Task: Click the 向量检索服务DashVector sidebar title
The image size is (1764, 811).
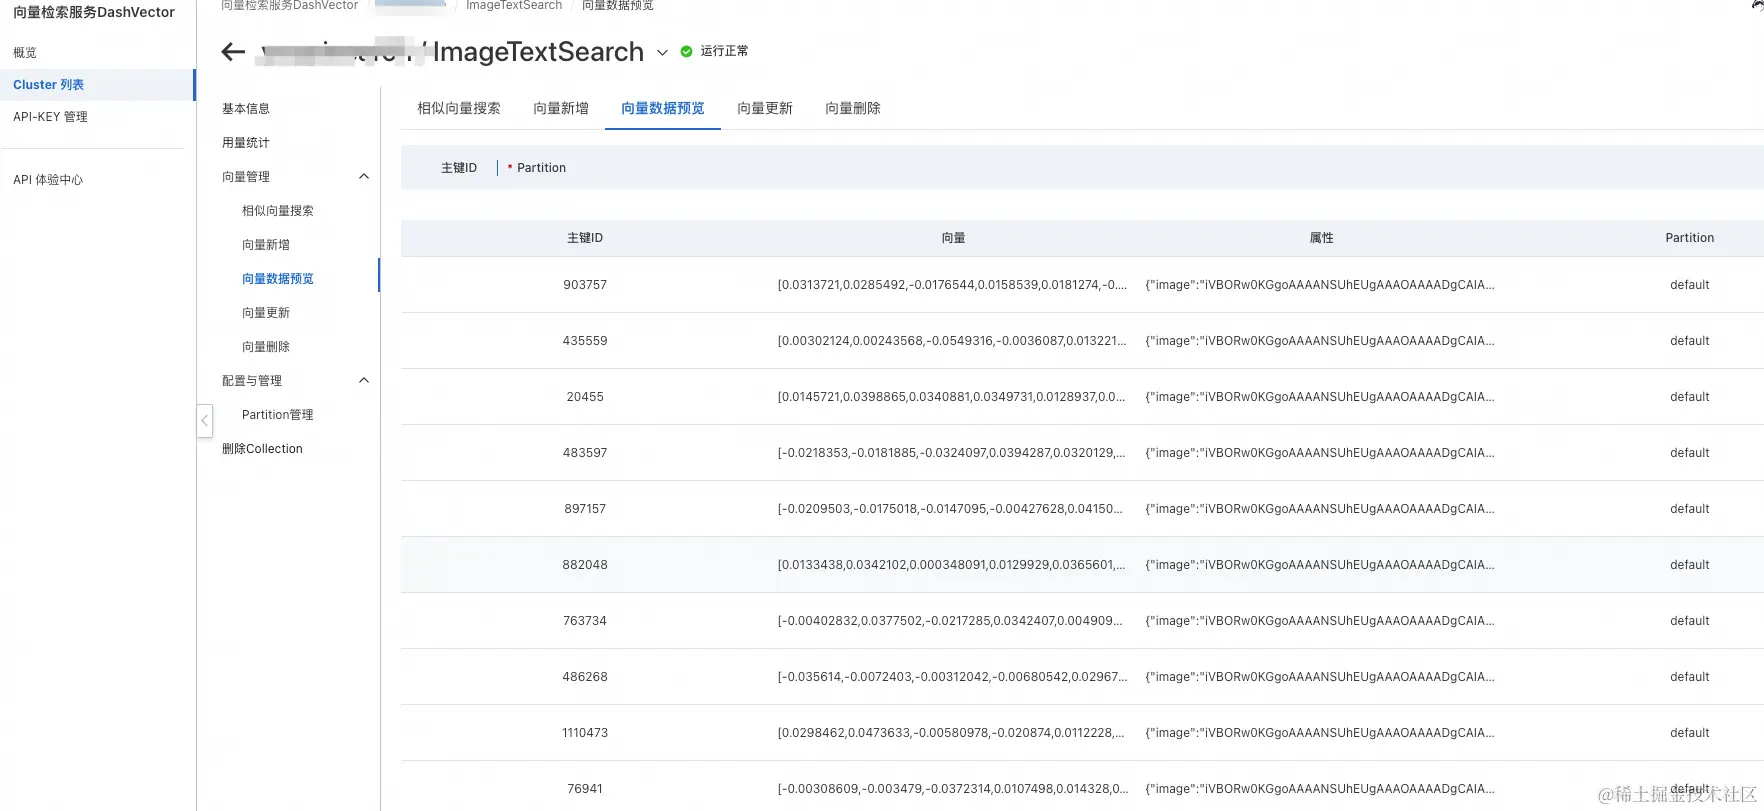Action: pyautogui.click(x=94, y=12)
